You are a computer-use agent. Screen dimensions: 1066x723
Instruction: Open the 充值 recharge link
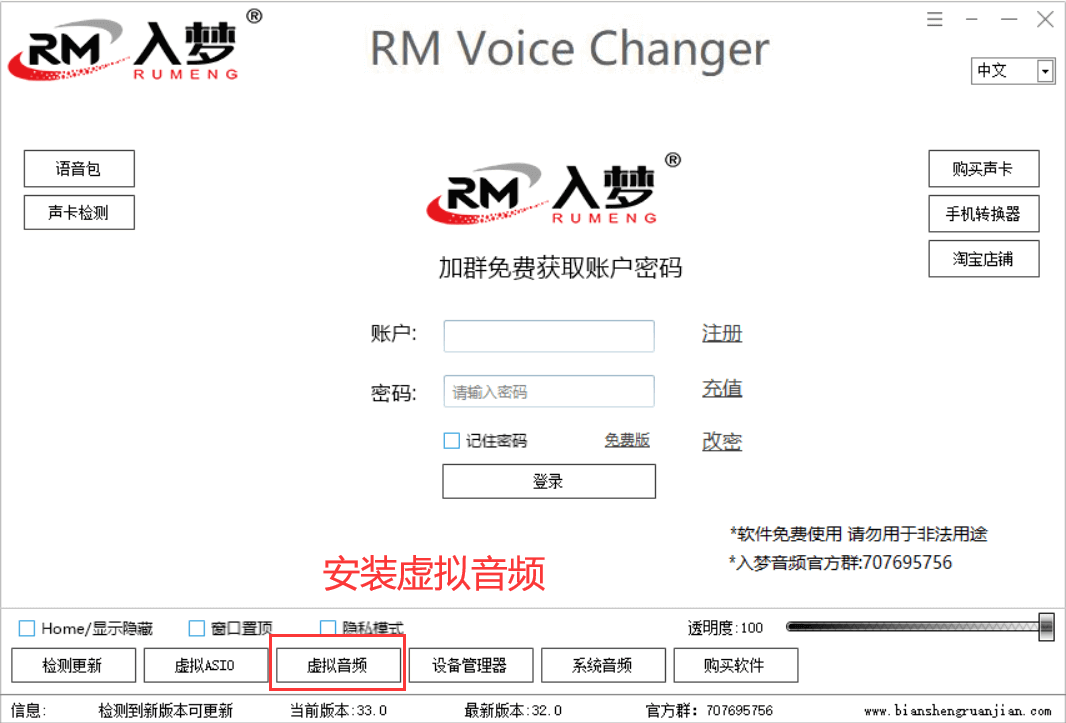coord(722,388)
